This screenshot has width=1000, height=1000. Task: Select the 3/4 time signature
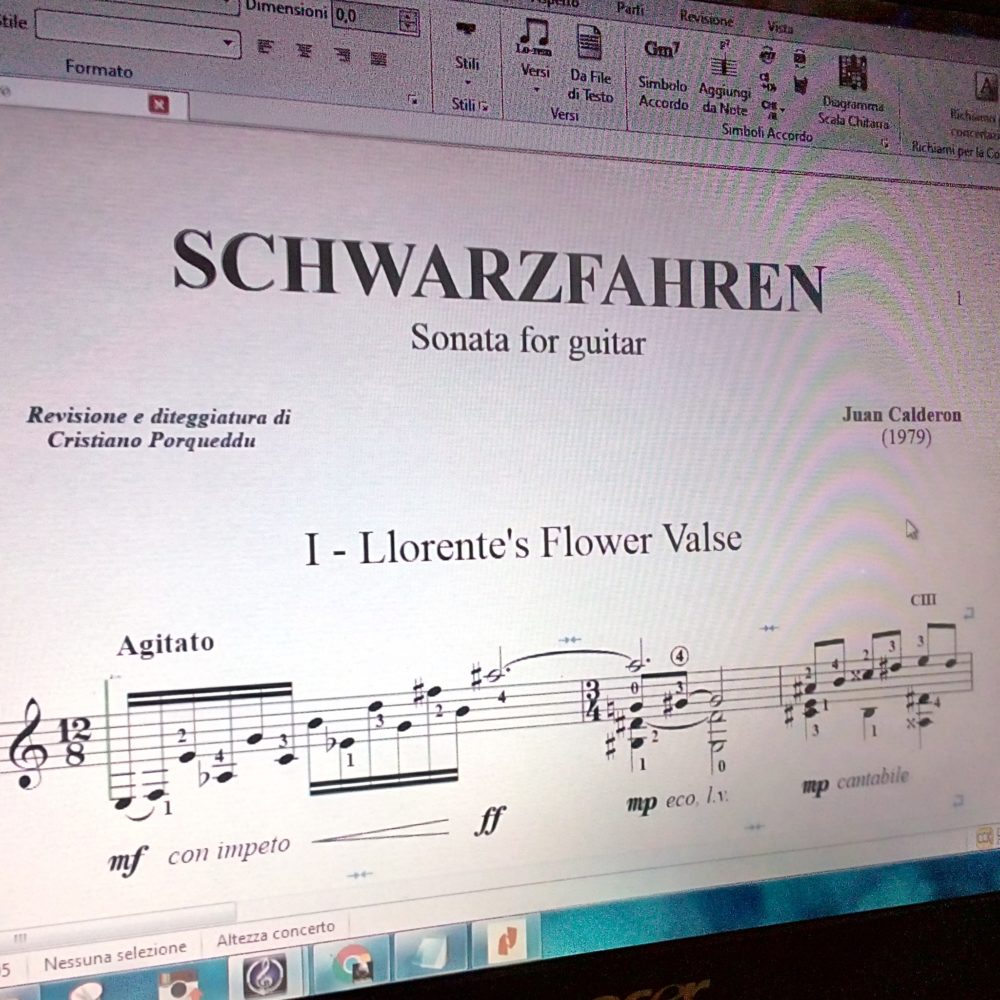coord(593,700)
